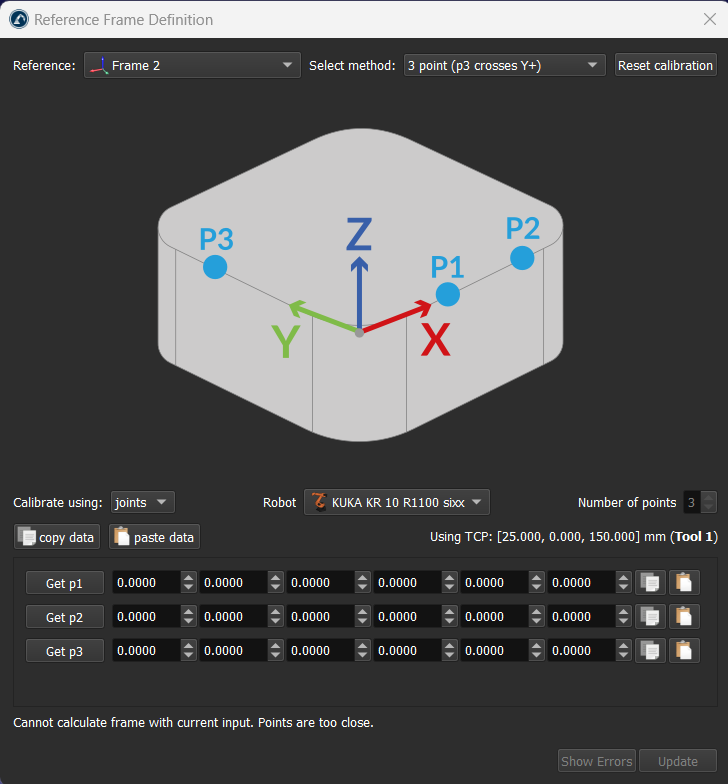728x784 pixels.
Task: Click the copy icon on the p1 row
Action: coord(650,583)
